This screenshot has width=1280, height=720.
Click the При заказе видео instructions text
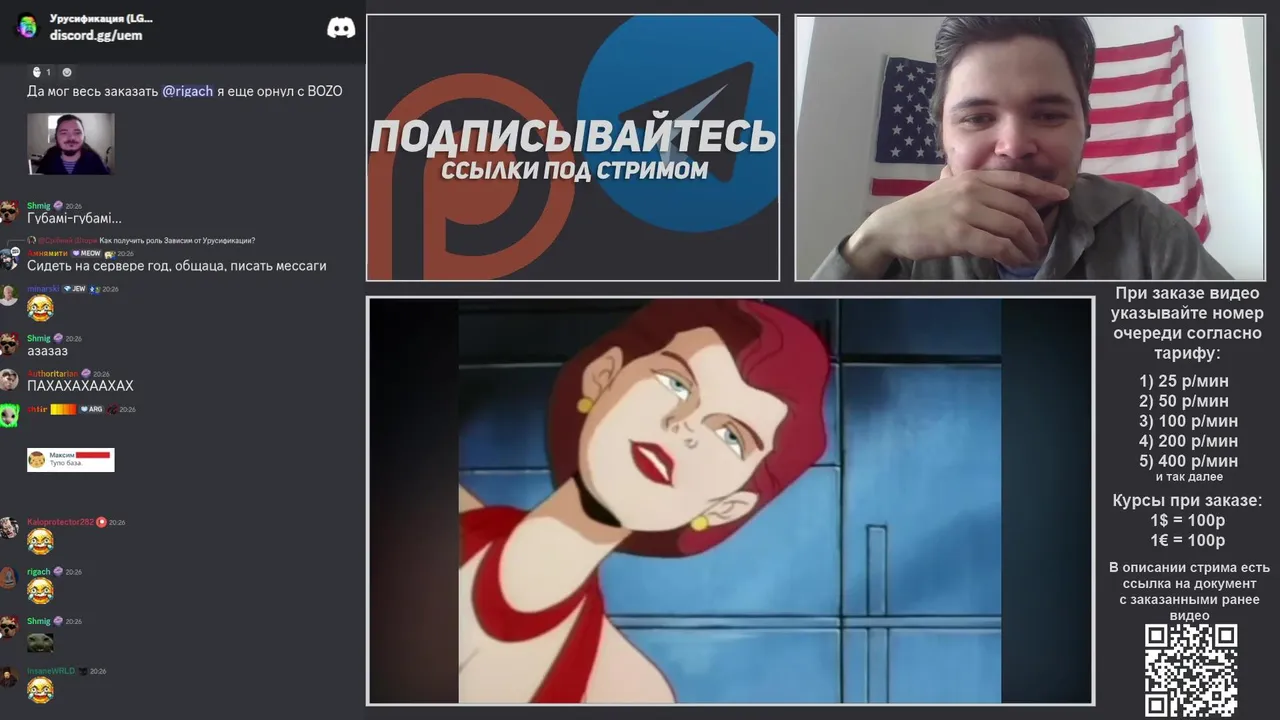1188,323
